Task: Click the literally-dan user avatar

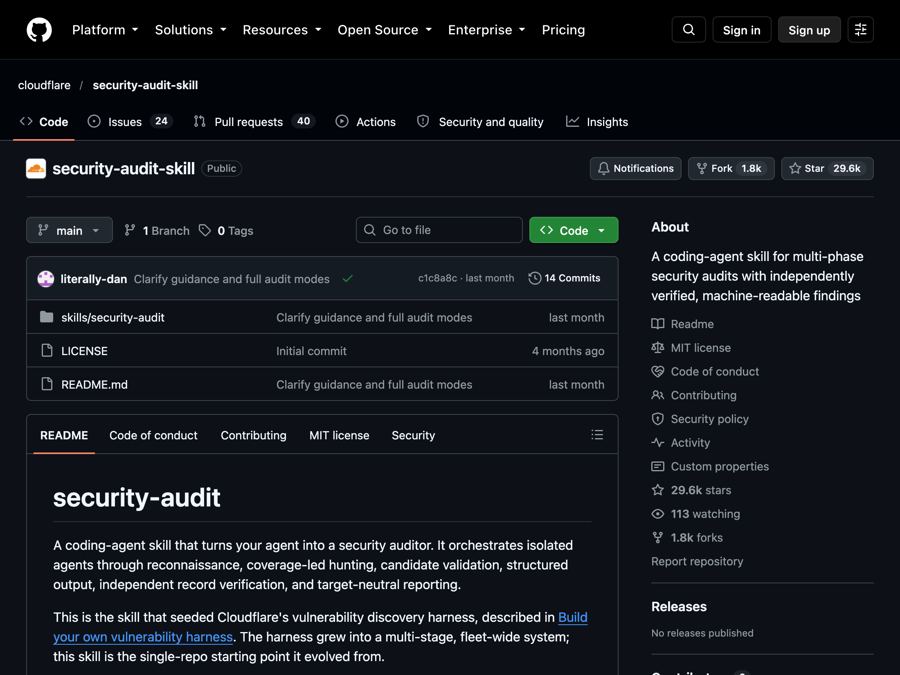Action: 46,279
